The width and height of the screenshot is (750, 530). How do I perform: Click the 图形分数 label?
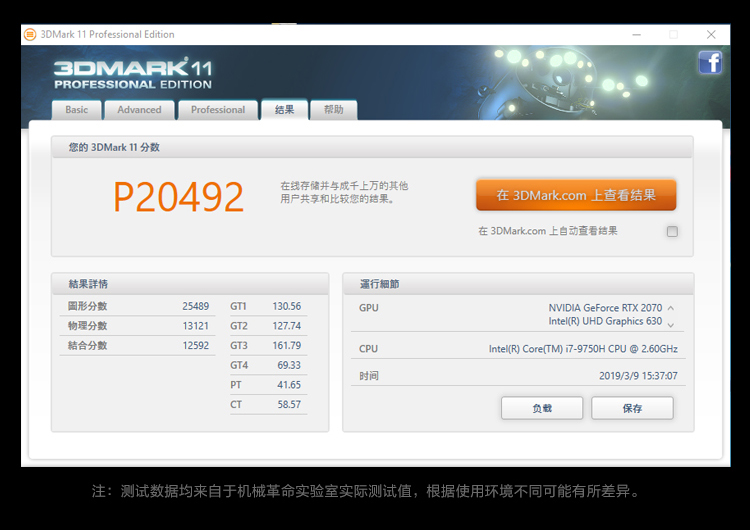coord(88,306)
